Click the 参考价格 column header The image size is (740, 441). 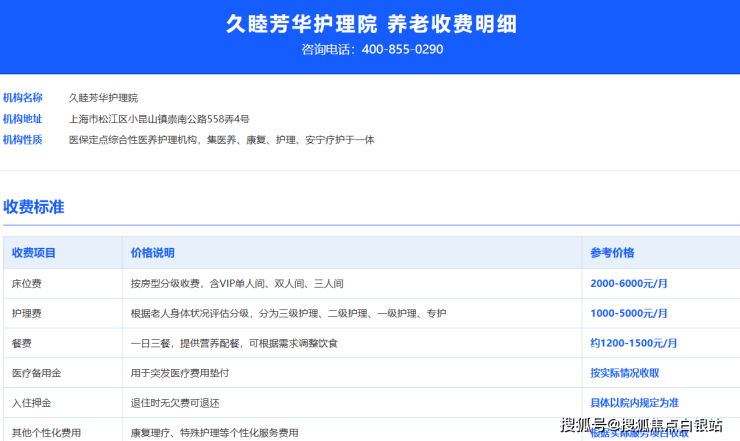pos(612,253)
